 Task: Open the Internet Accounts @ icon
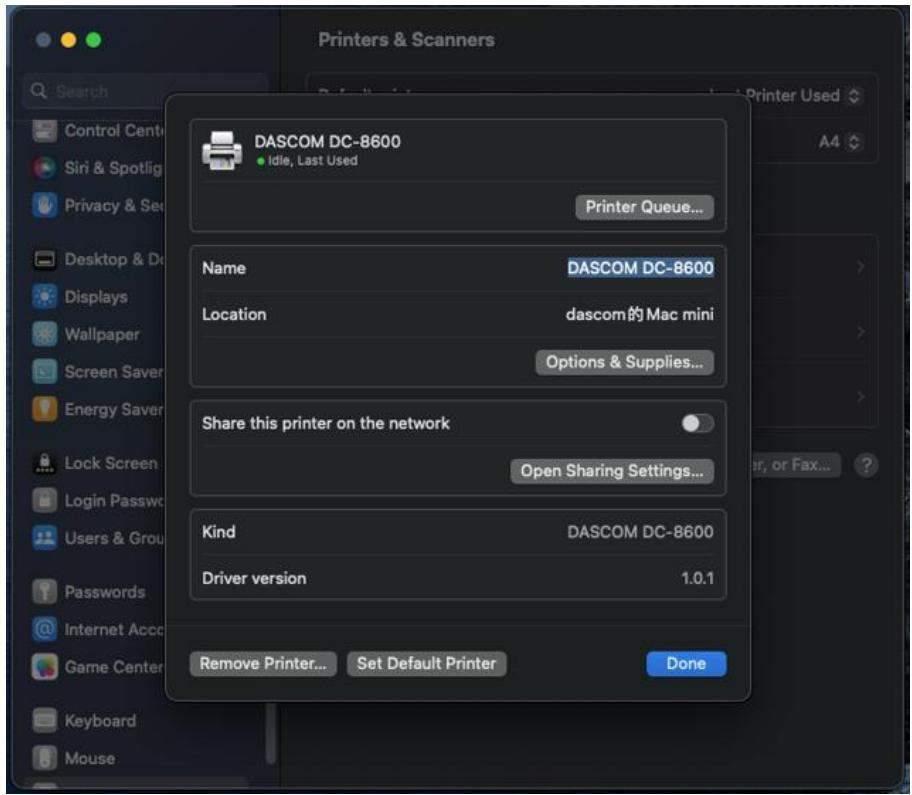(45, 629)
